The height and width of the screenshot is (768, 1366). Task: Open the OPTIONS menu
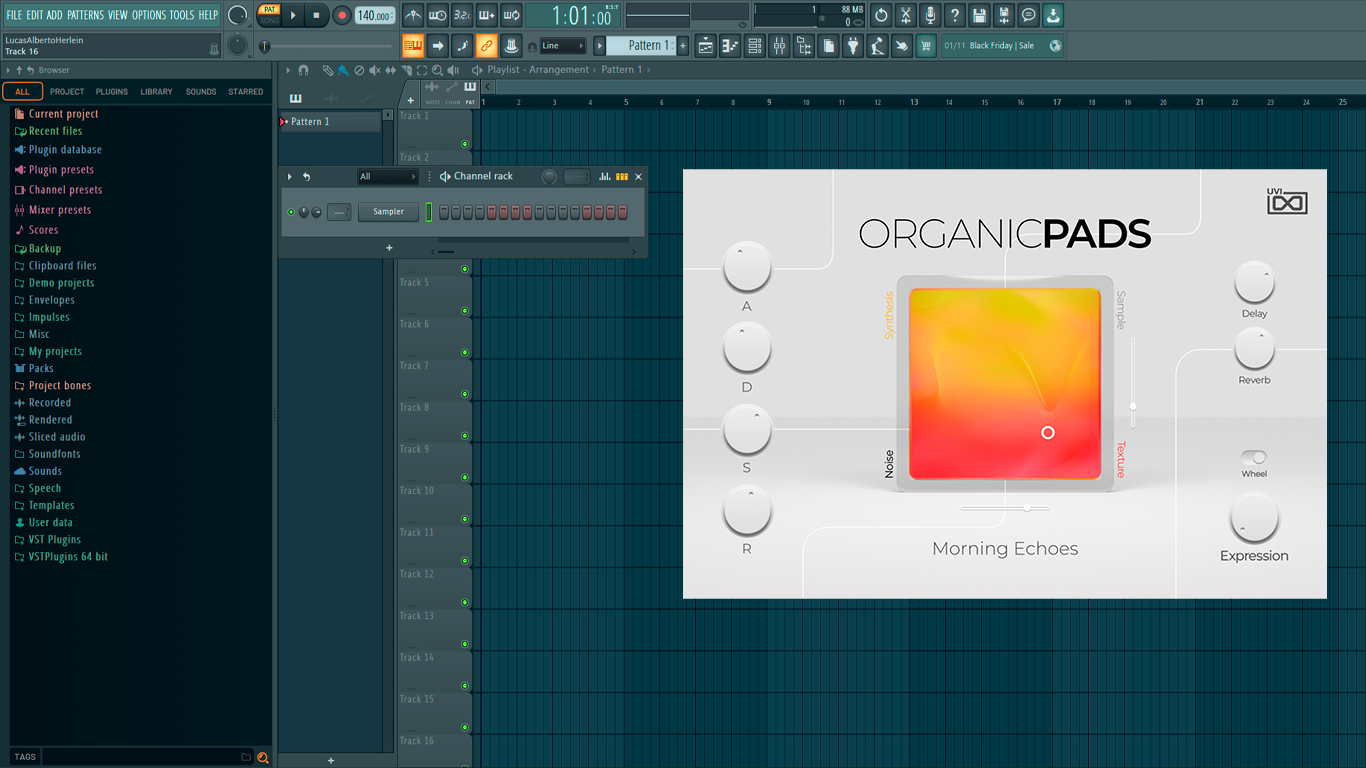click(x=149, y=15)
